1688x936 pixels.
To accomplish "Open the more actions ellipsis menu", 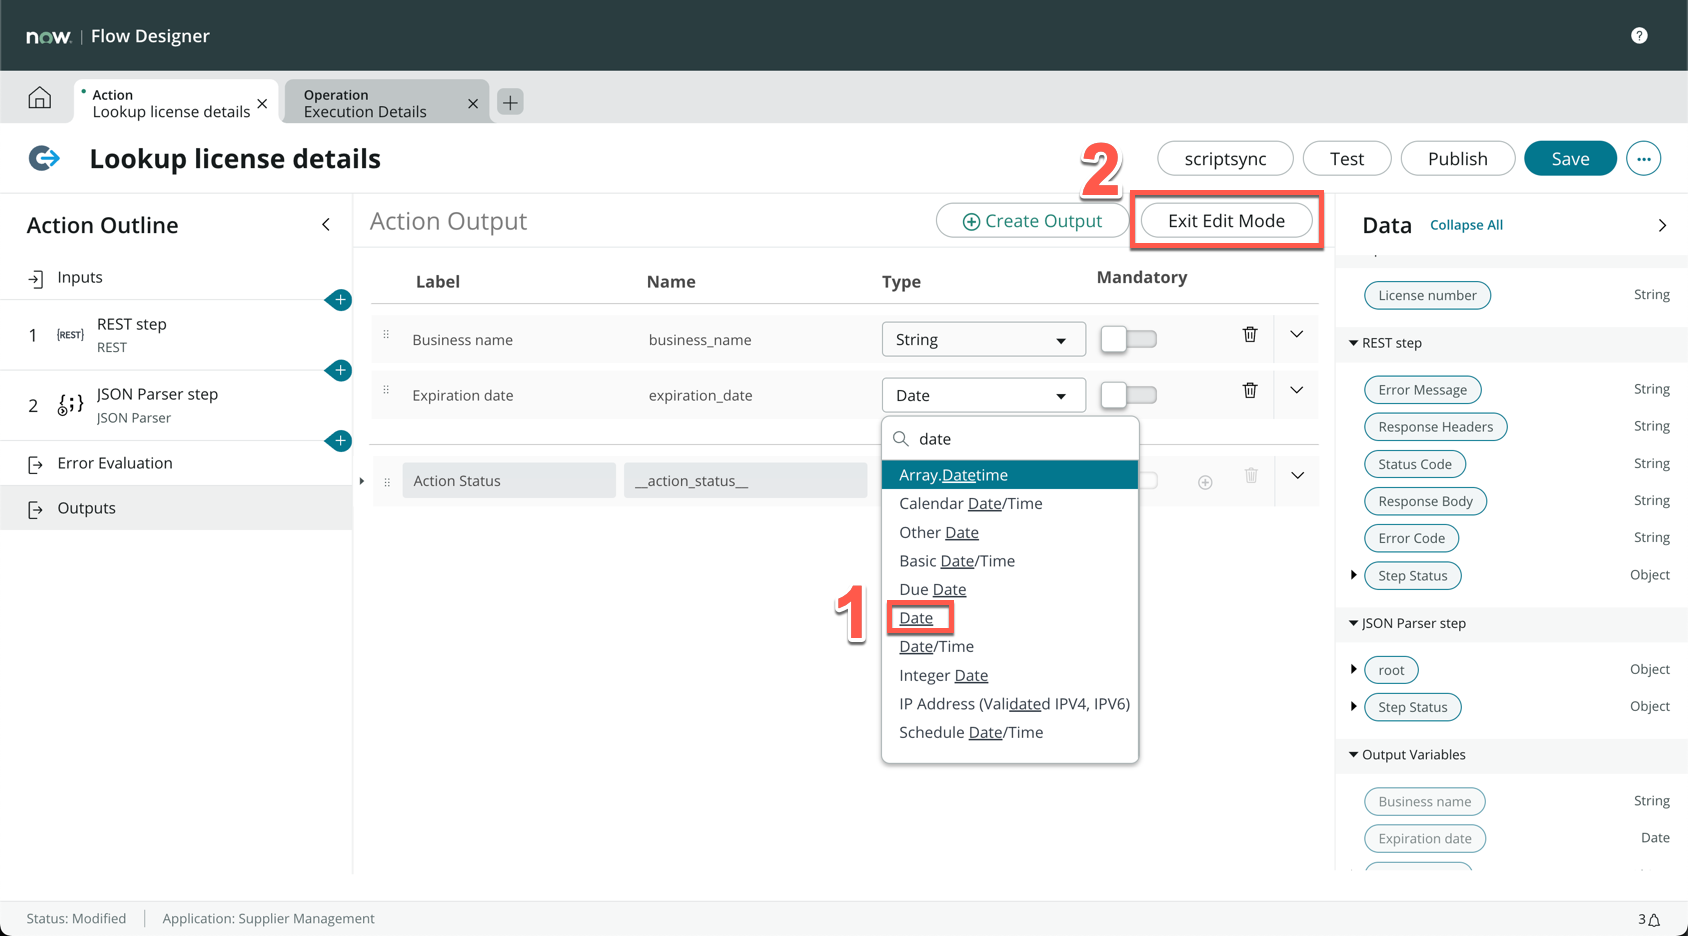I will tap(1643, 159).
